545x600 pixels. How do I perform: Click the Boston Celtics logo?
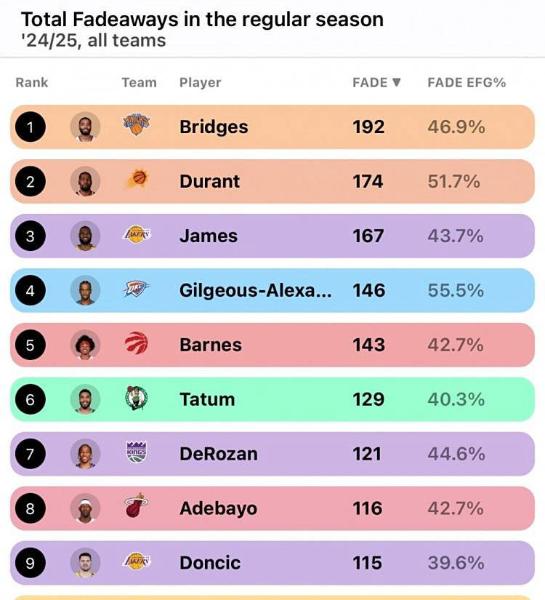(x=137, y=398)
